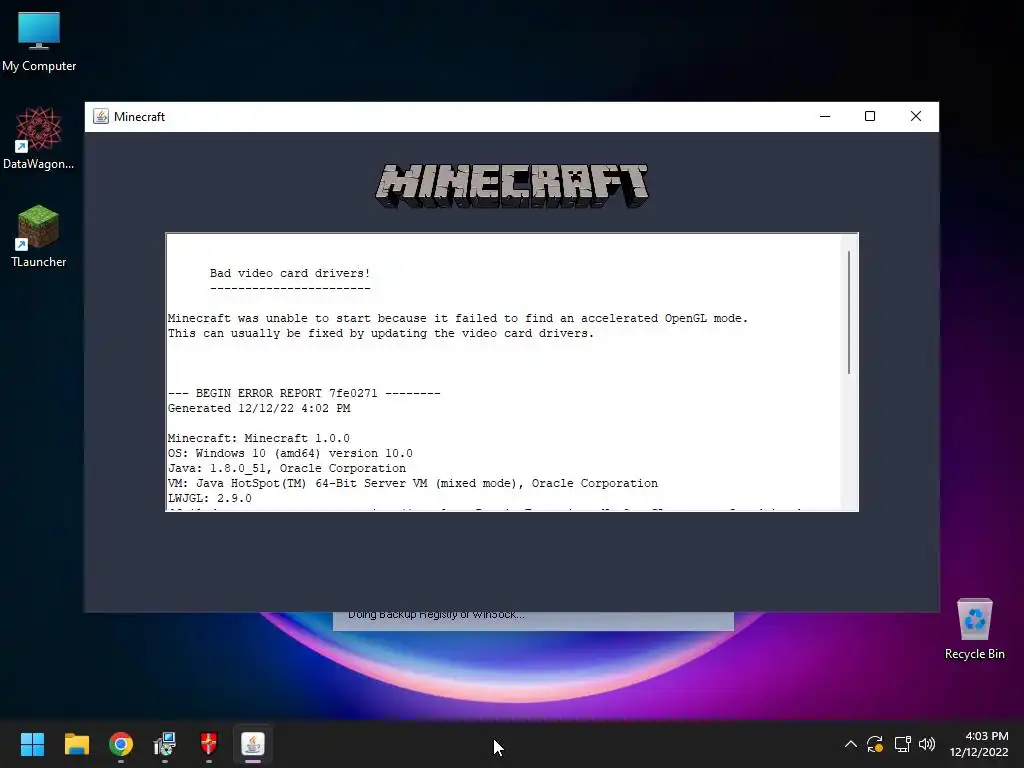The height and width of the screenshot is (768, 1024).
Task: Click the 'OS: Windows 10 (amd64)' line
Action: pos(290,453)
